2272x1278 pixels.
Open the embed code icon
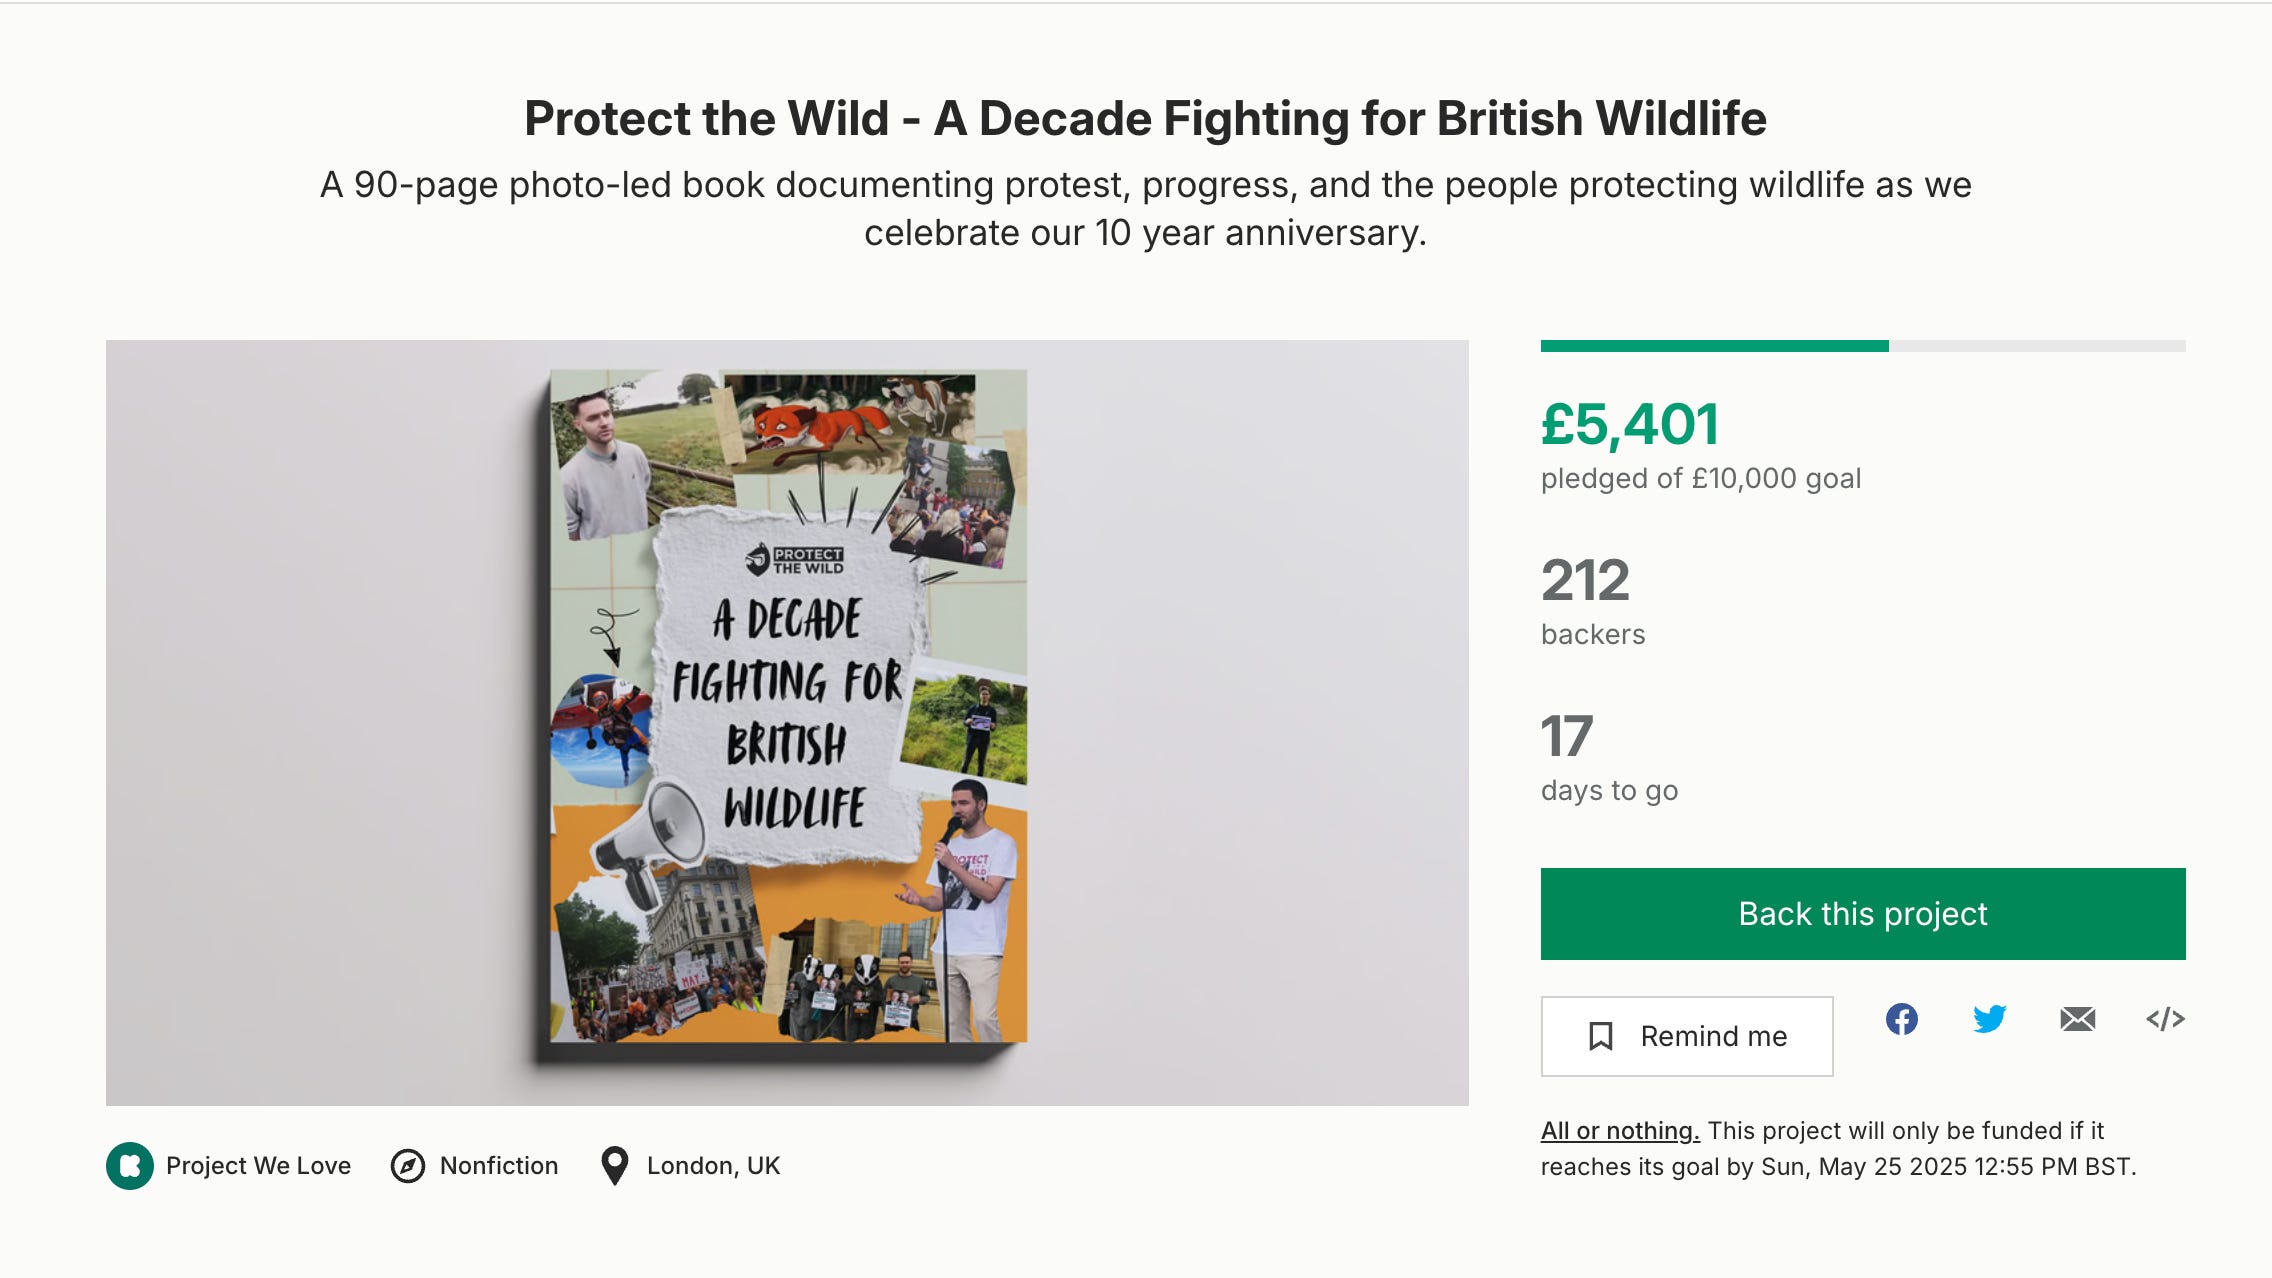pyautogui.click(x=2165, y=1019)
